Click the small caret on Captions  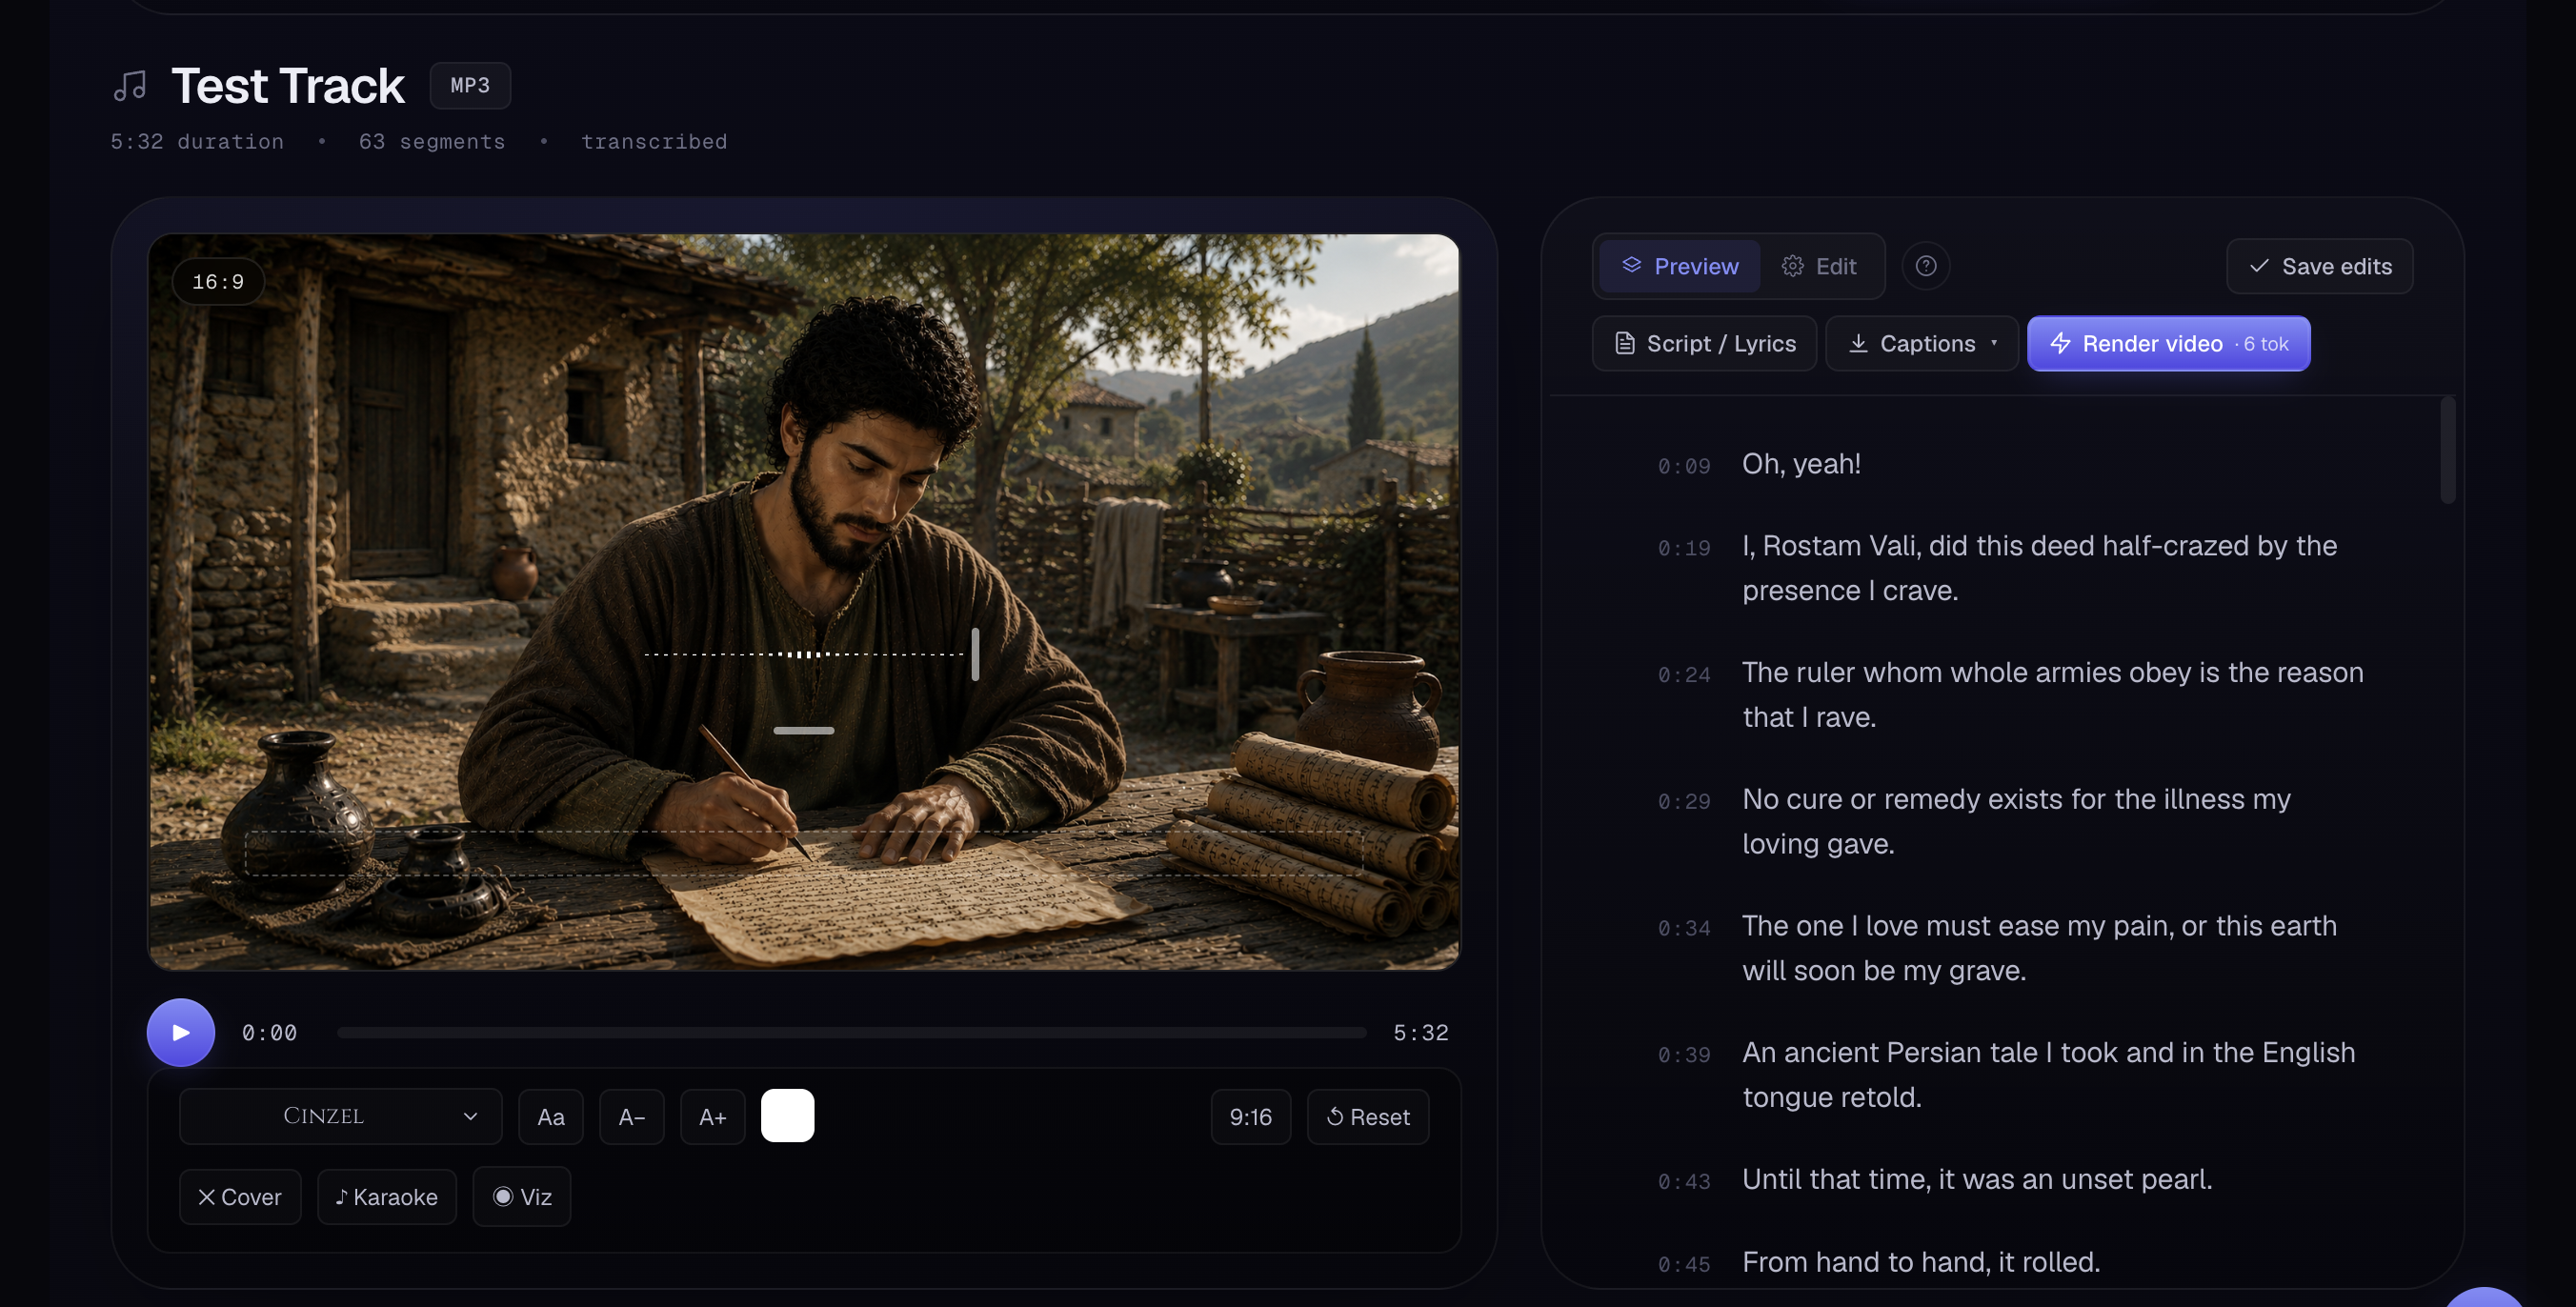pyautogui.click(x=1994, y=343)
